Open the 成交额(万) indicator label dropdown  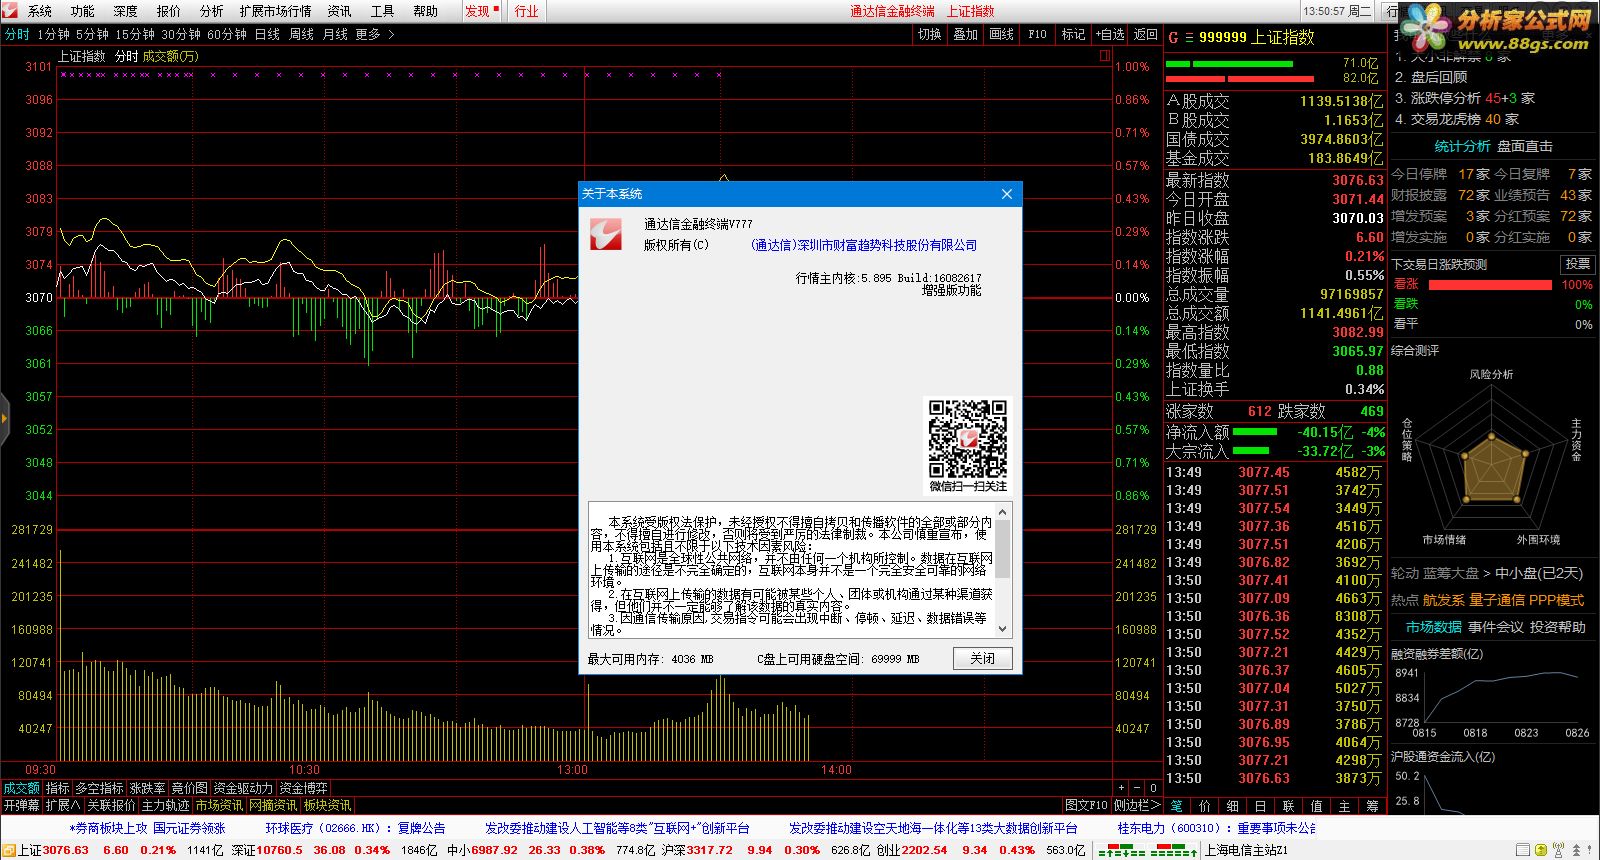pos(171,56)
